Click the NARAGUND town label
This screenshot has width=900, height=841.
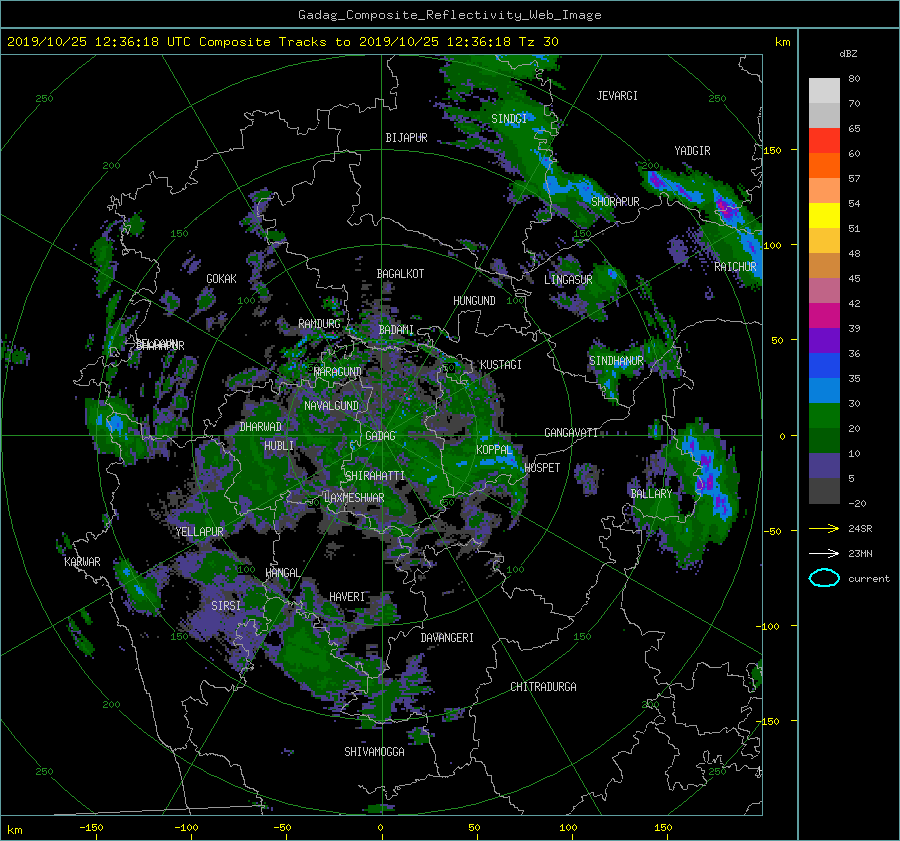point(338,372)
